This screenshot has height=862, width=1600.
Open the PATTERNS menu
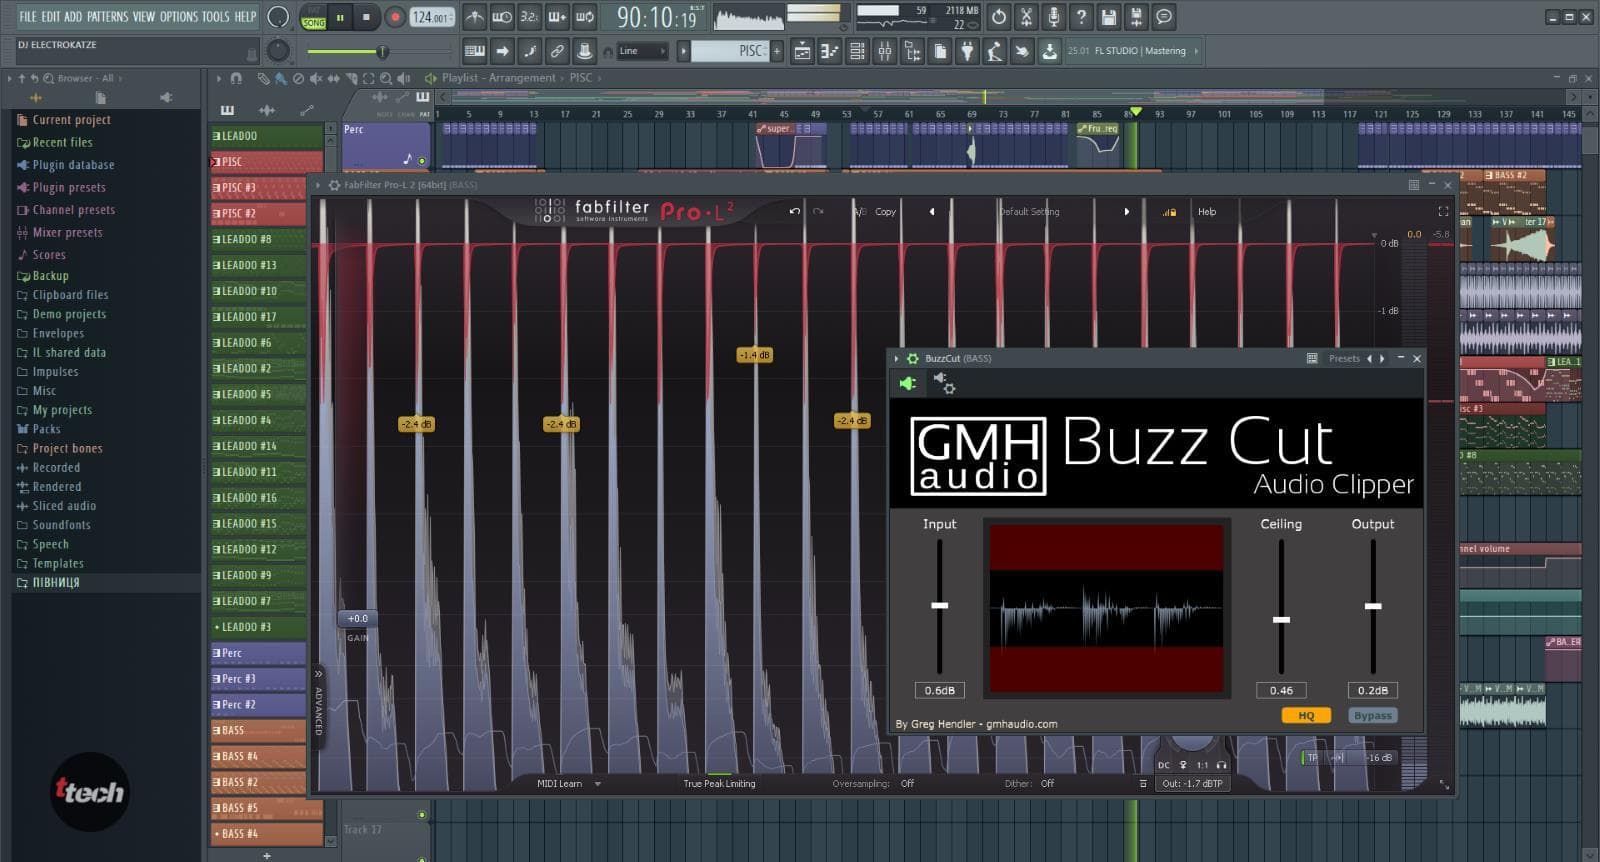(107, 17)
